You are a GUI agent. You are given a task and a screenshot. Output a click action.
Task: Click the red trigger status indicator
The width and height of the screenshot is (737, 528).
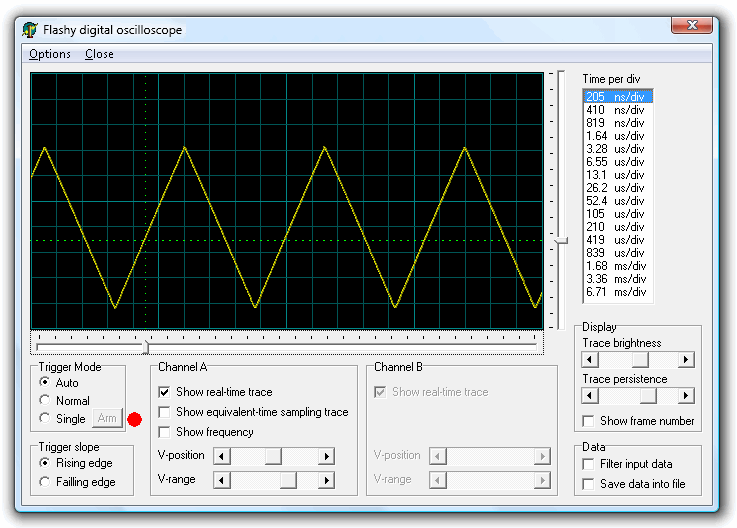[x=134, y=419]
